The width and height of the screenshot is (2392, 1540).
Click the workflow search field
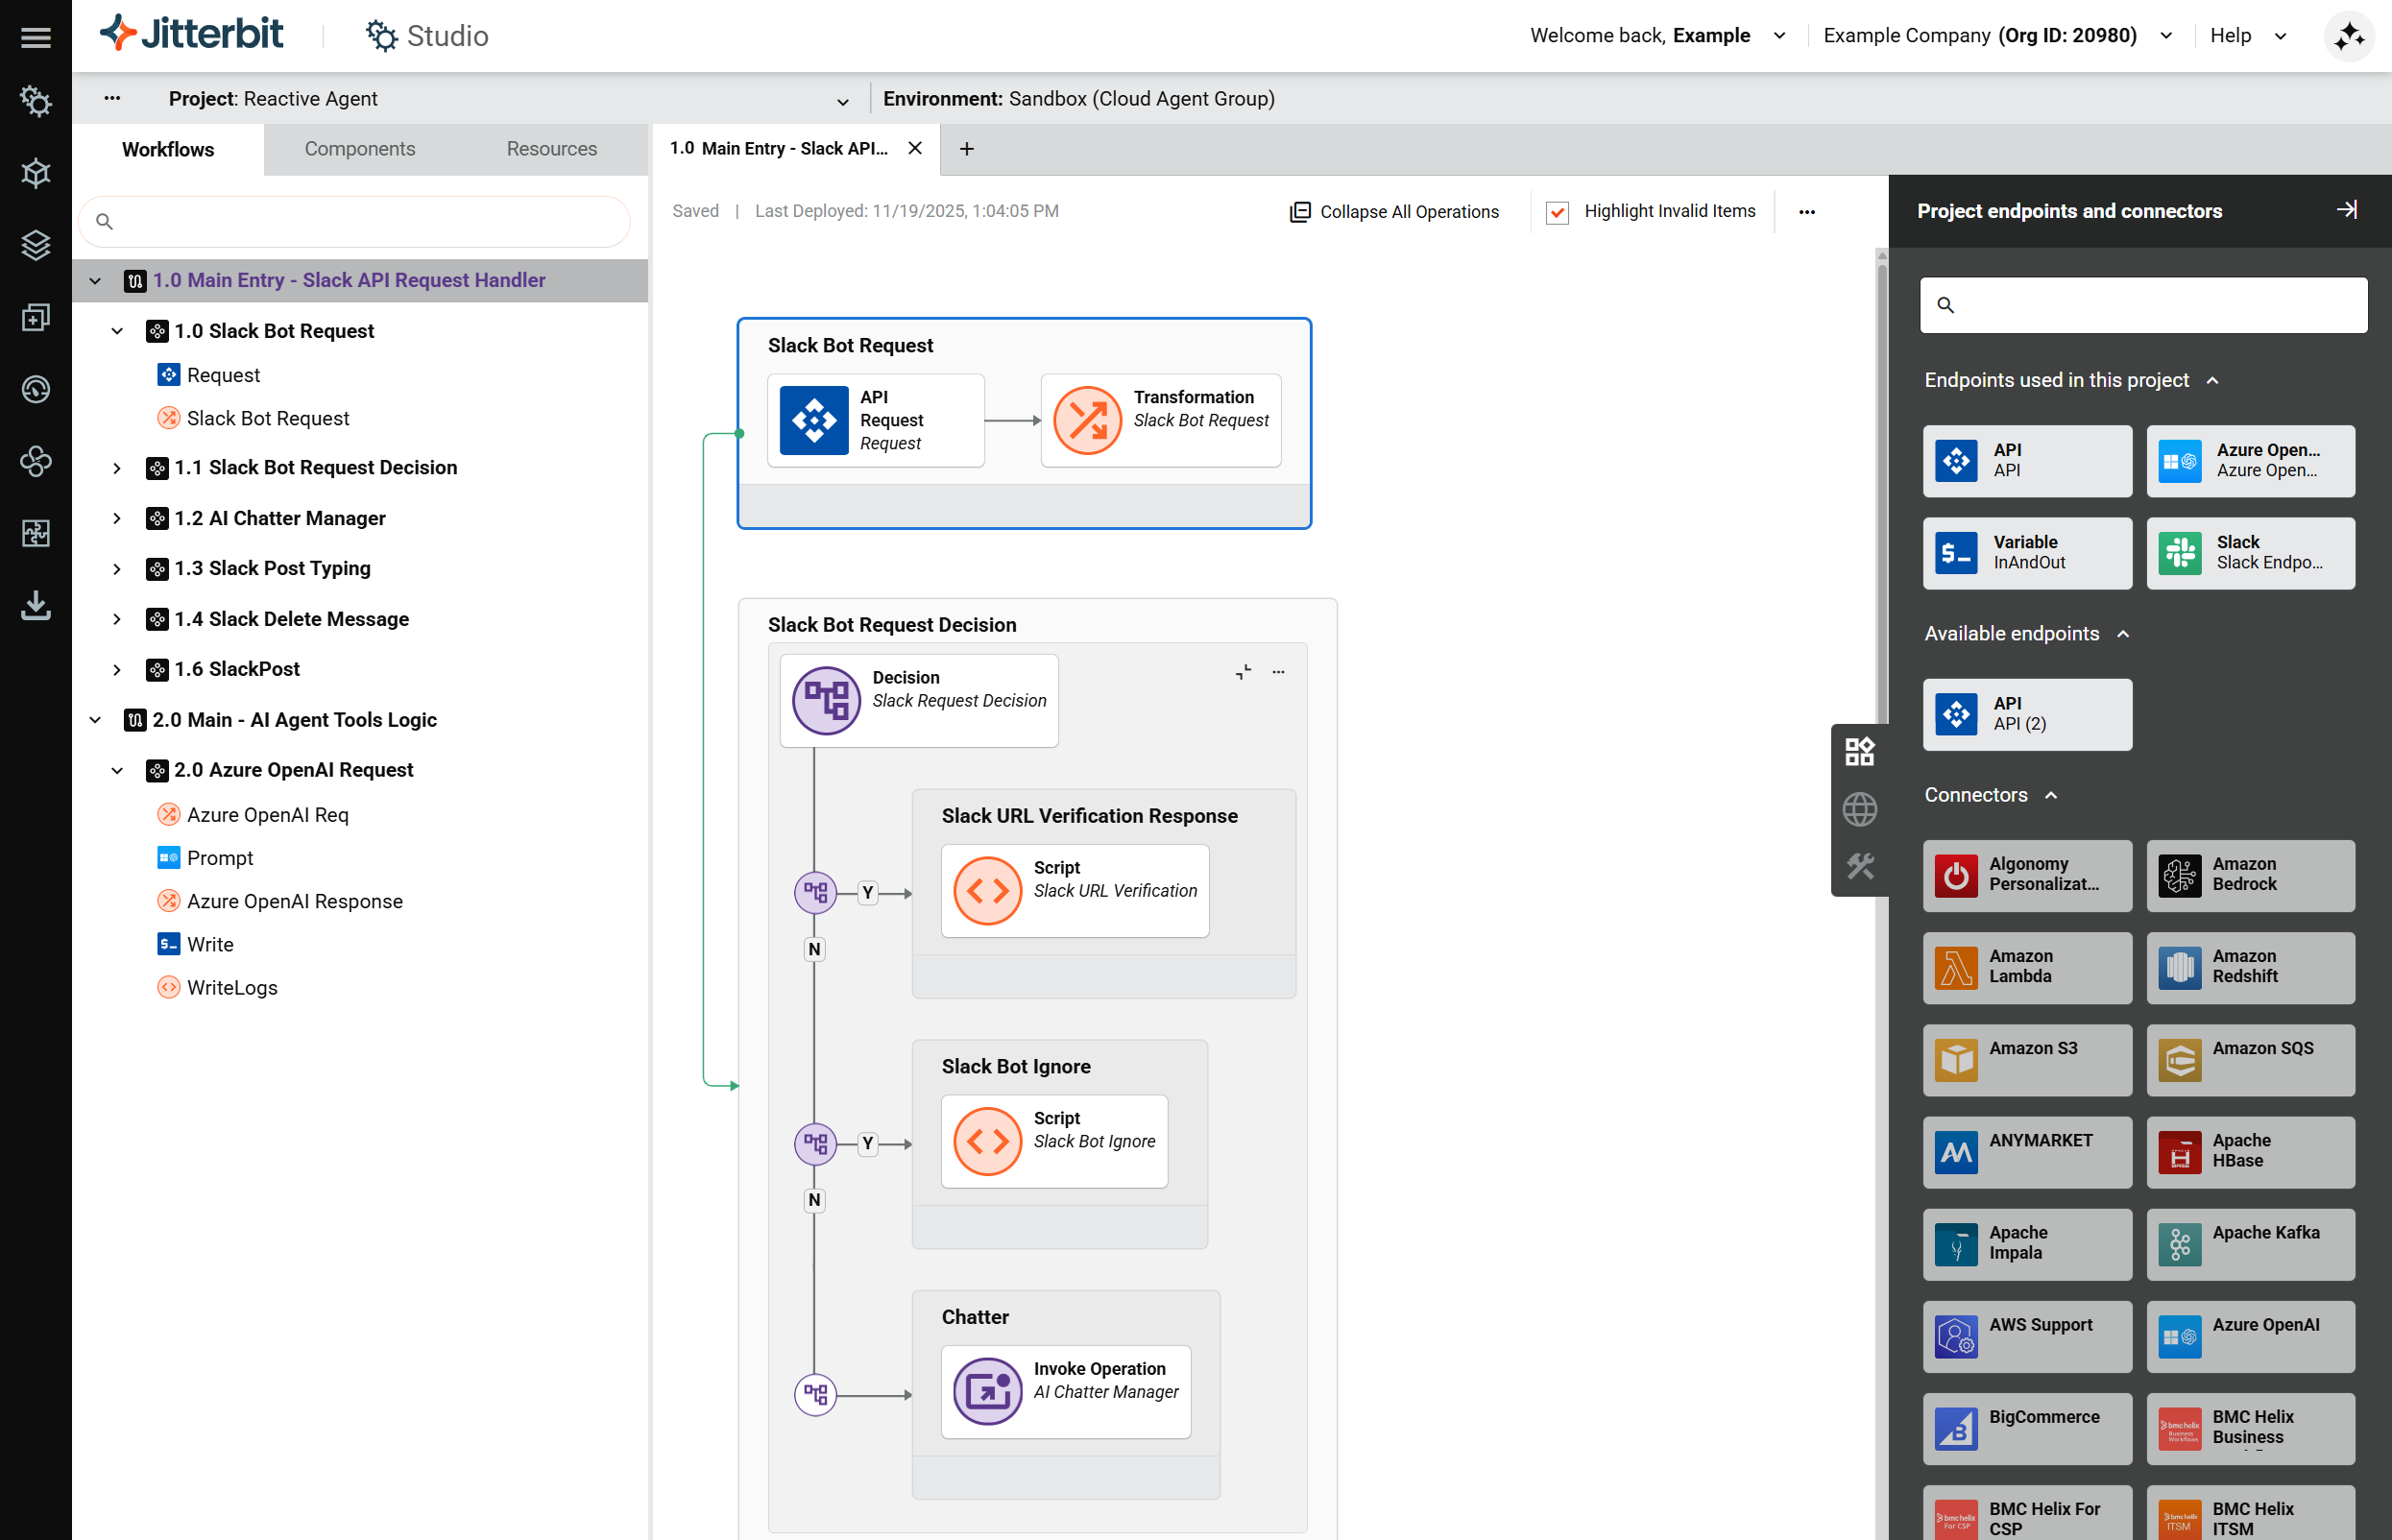(355, 221)
